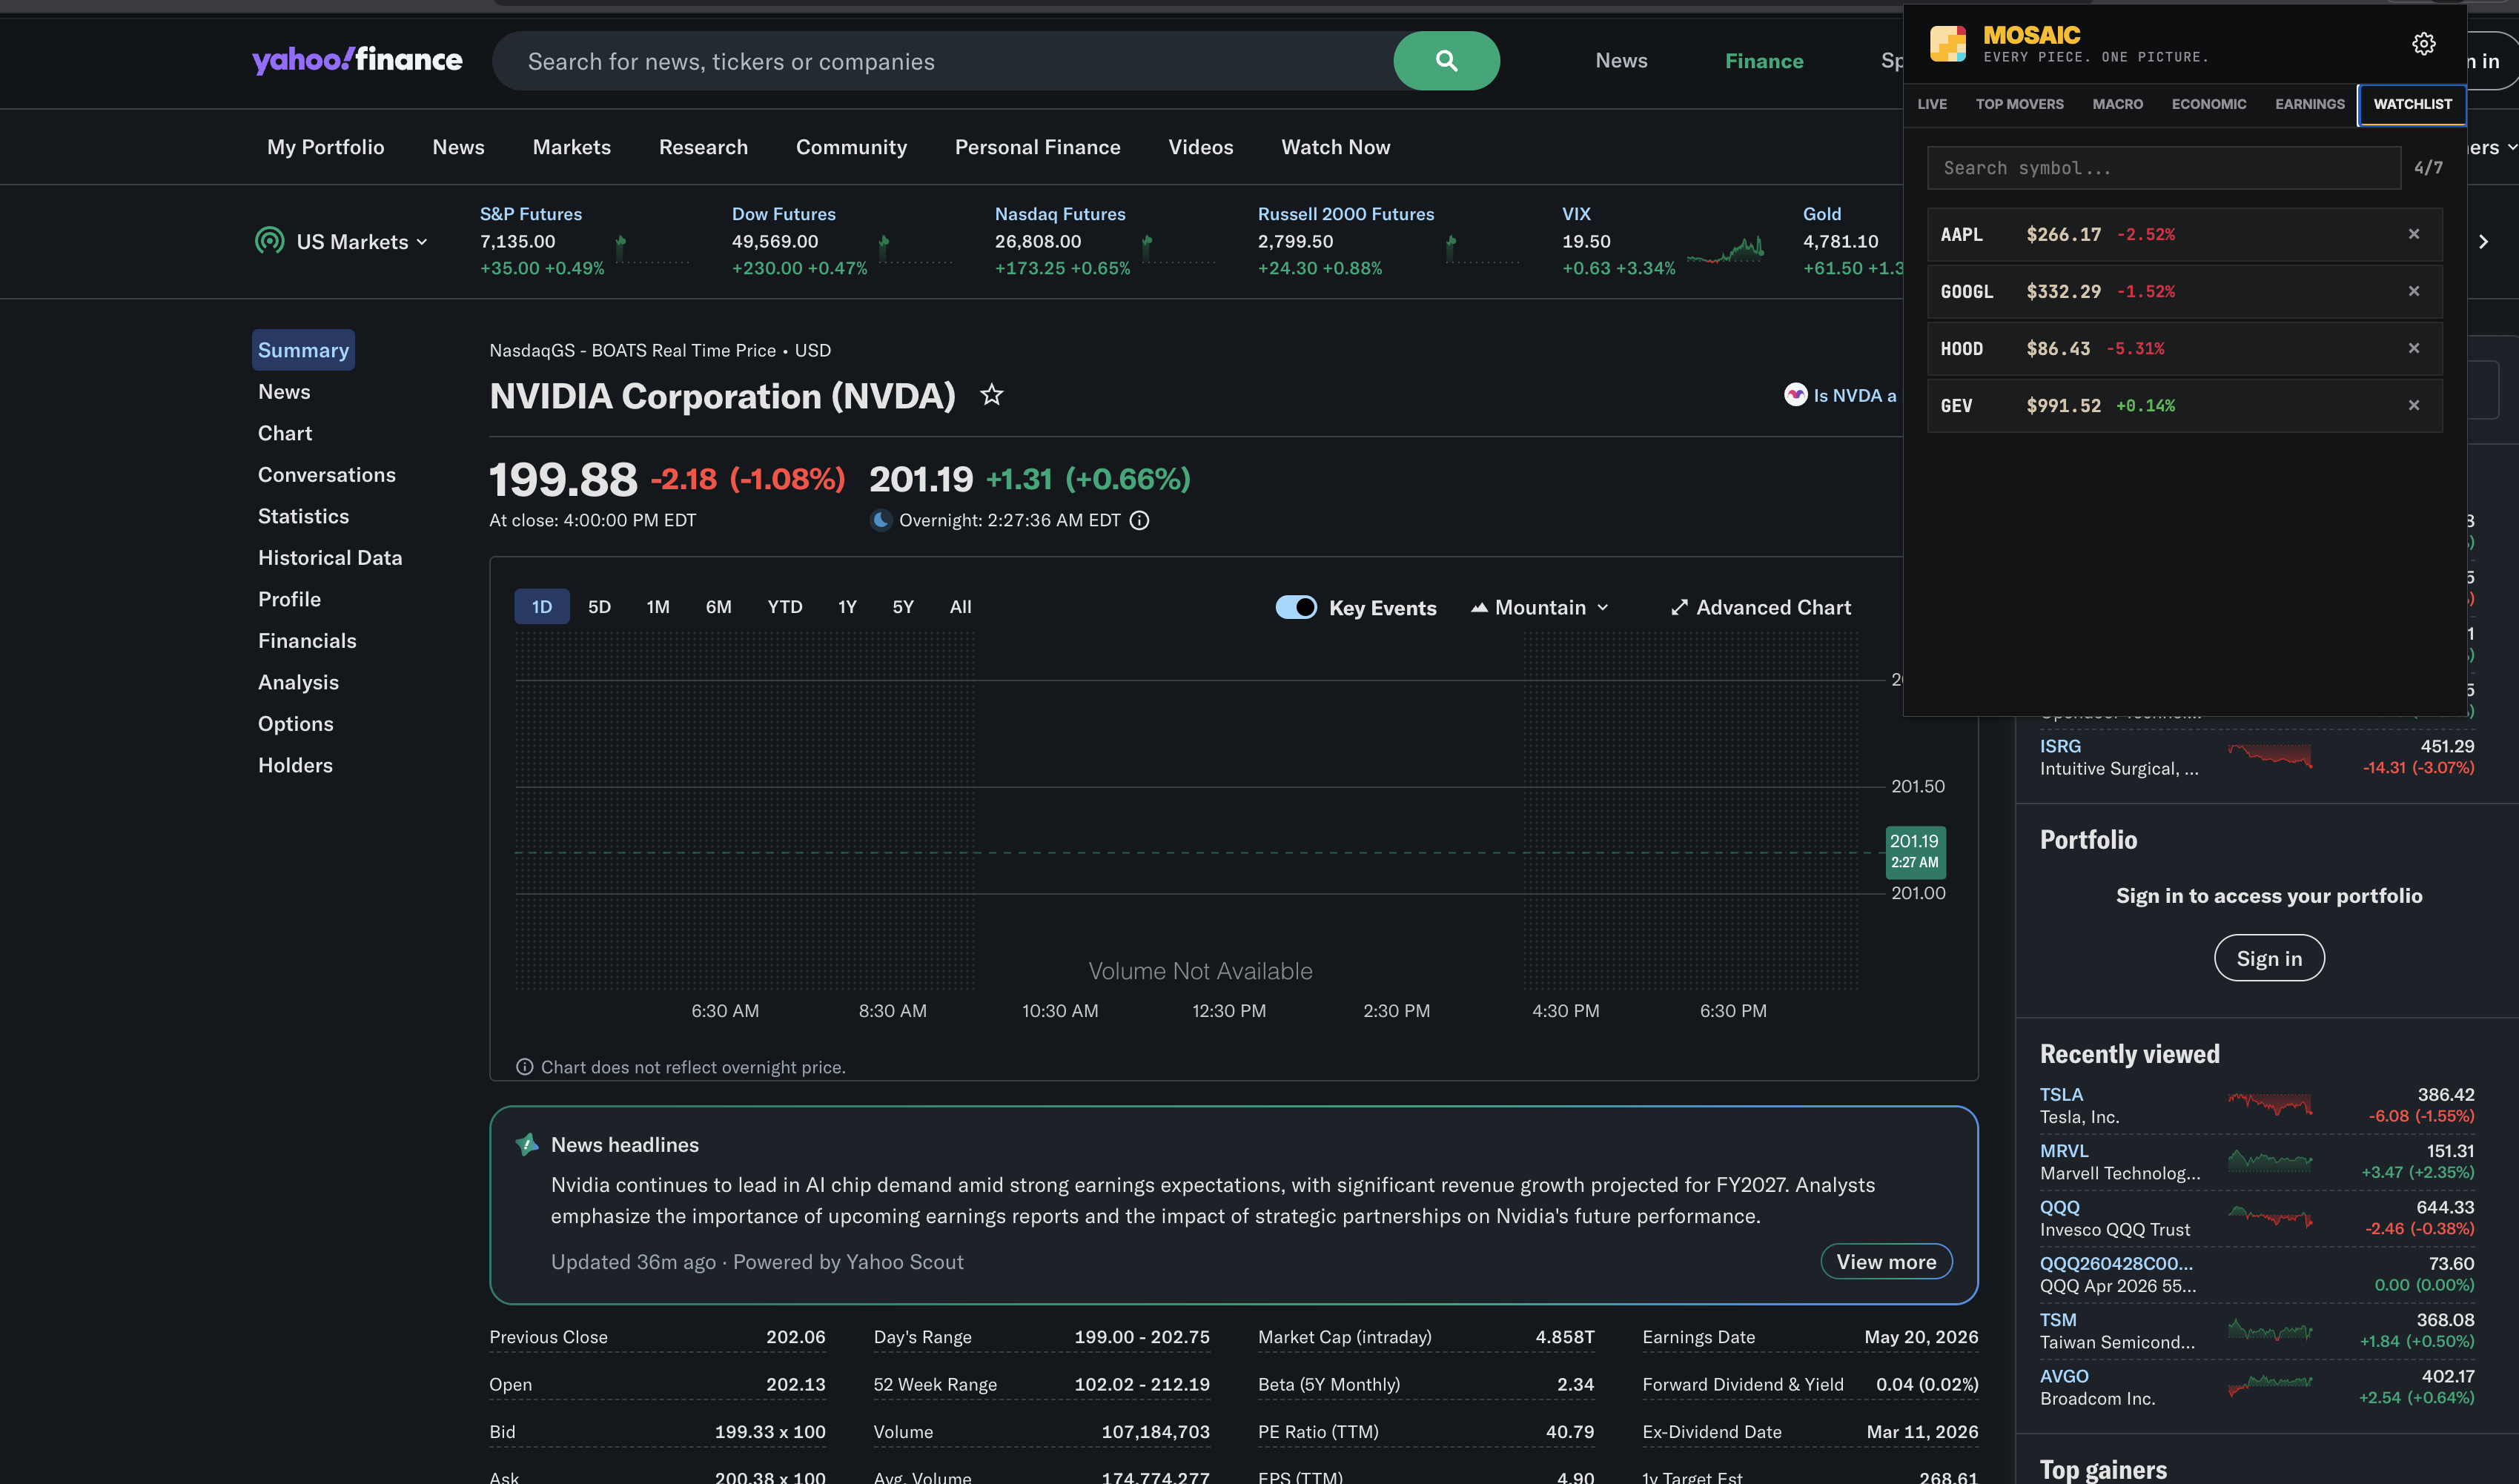This screenshot has width=2519, height=1484.
Task: Add NVDA to watchlist with star icon
Action: click(x=991, y=396)
